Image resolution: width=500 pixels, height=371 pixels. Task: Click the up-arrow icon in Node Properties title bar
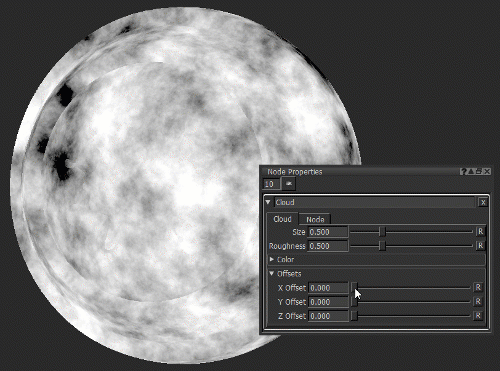tap(470, 171)
